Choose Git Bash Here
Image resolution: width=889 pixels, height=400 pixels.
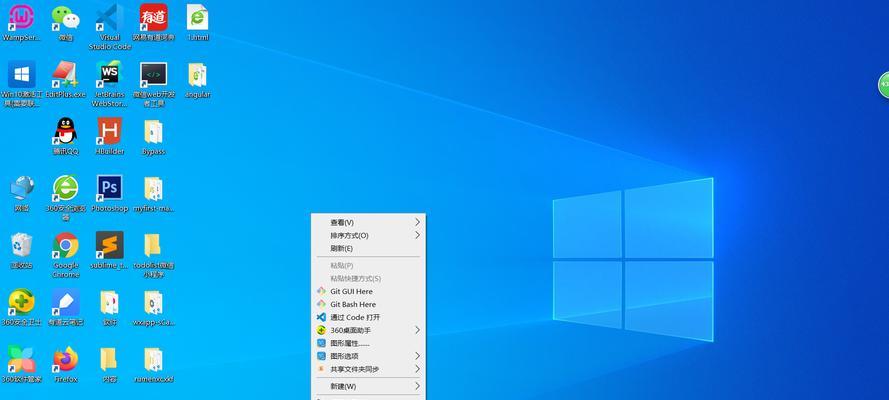click(x=368, y=304)
